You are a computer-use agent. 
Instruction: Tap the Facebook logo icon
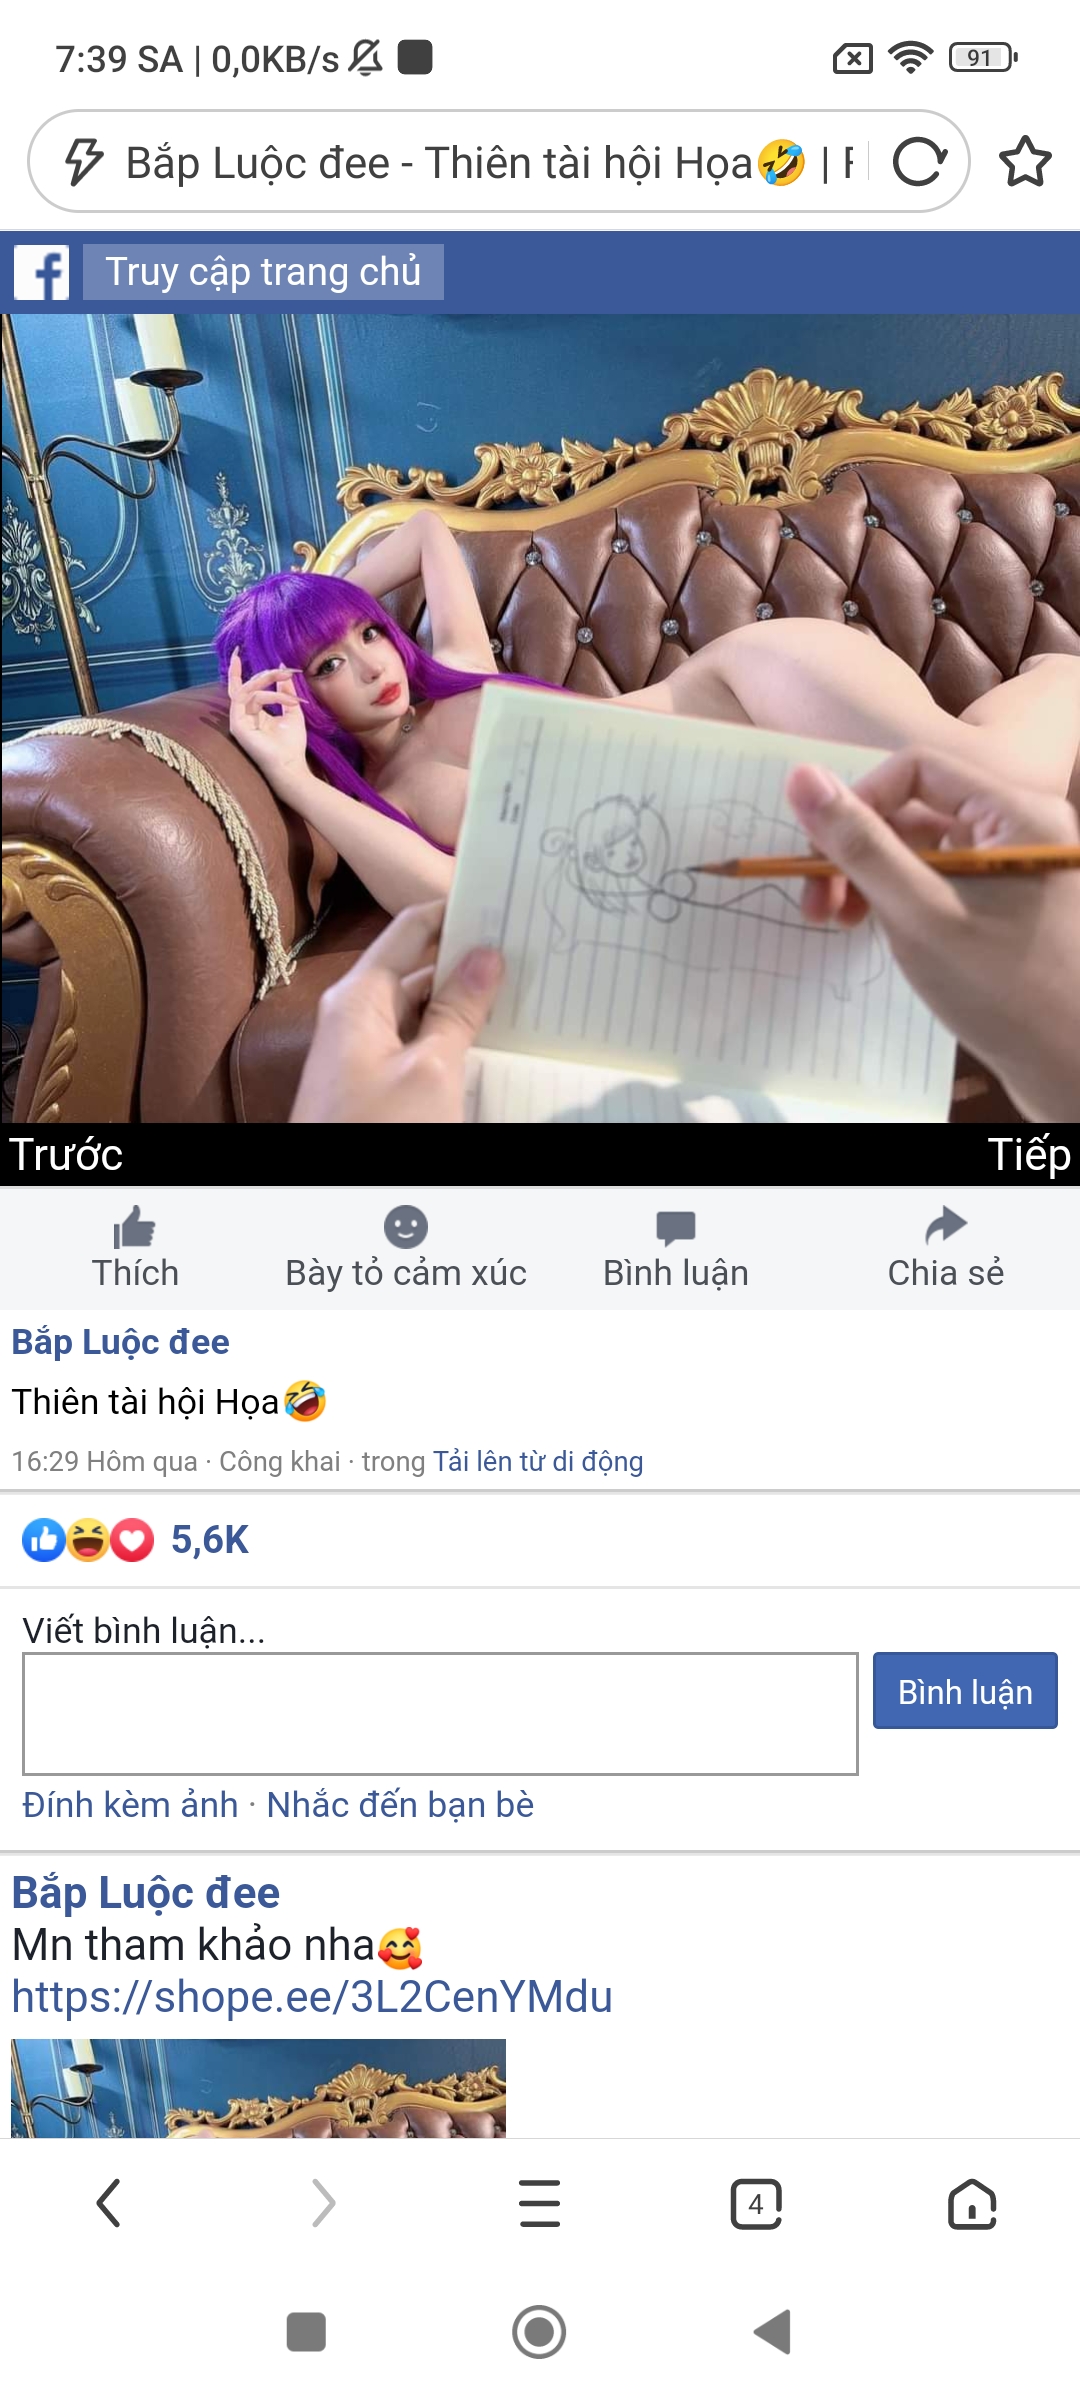[x=41, y=272]
